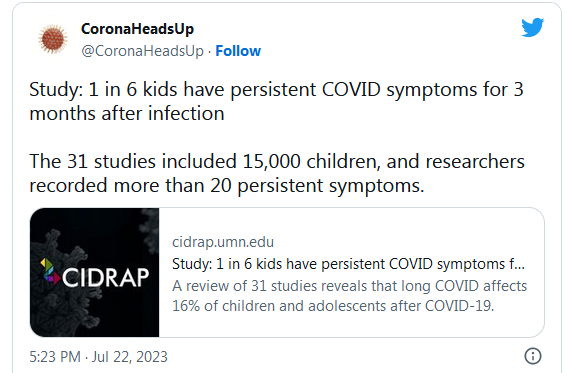Click the 'recorded more than 20 persistent symptoms' line
565x373 pixels.
pyautogui.click(x=227, y=186)
